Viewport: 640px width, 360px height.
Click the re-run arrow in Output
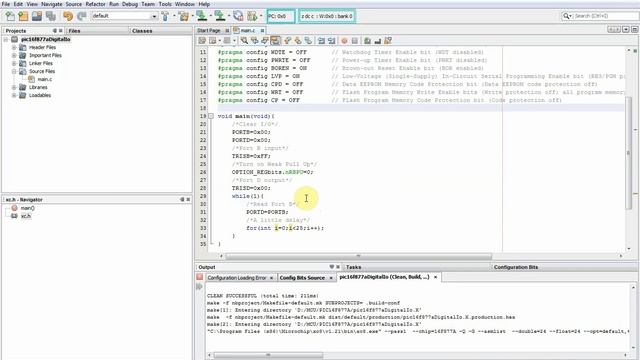point(200,287)
